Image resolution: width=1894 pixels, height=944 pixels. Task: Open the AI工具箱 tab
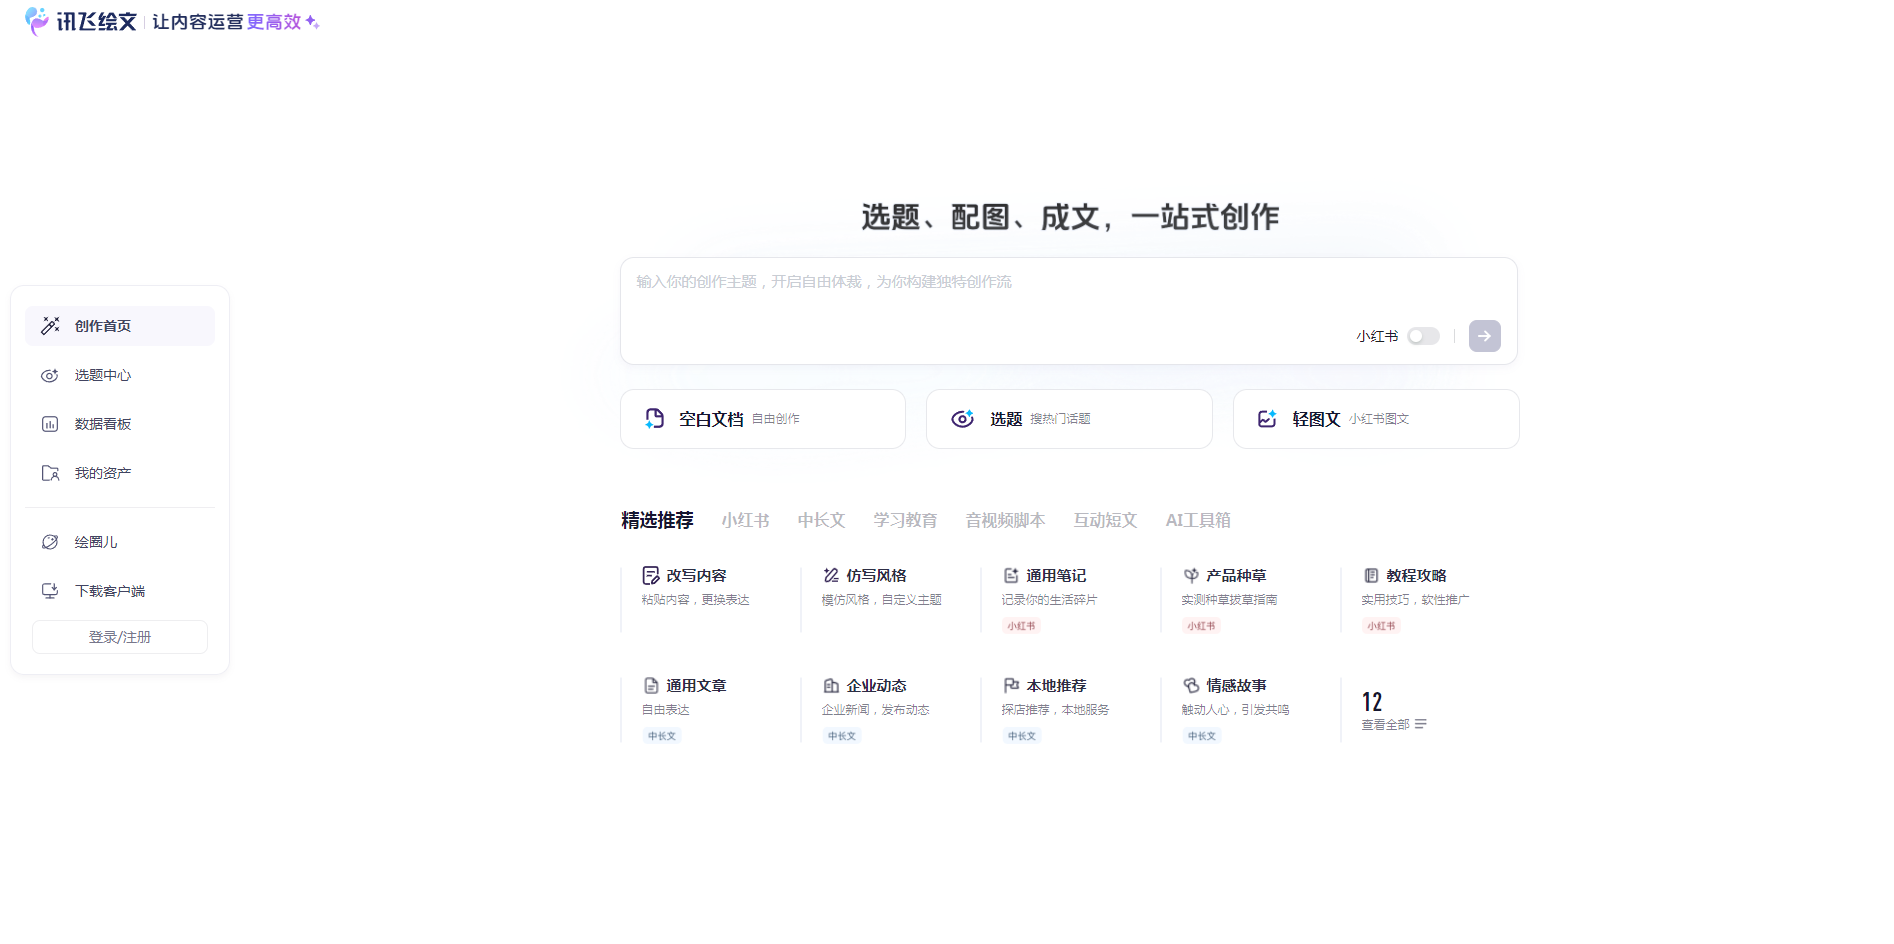(1197, 520)
